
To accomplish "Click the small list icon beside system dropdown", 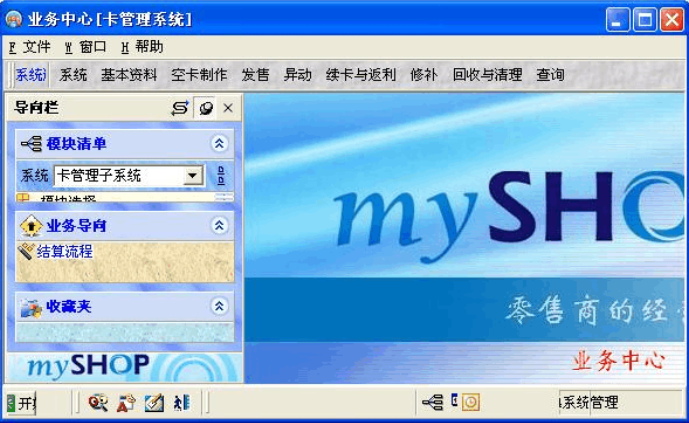I will (x=221, y=176).
